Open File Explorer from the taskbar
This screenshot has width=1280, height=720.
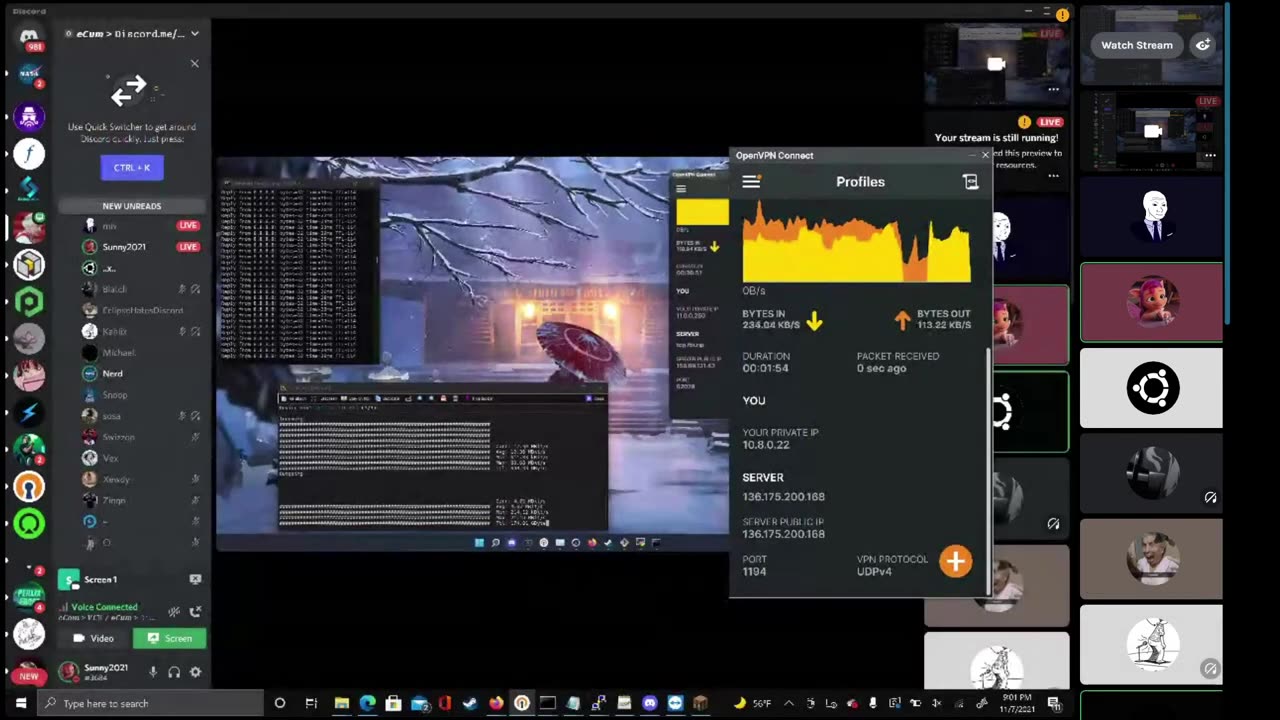[341, 703]
